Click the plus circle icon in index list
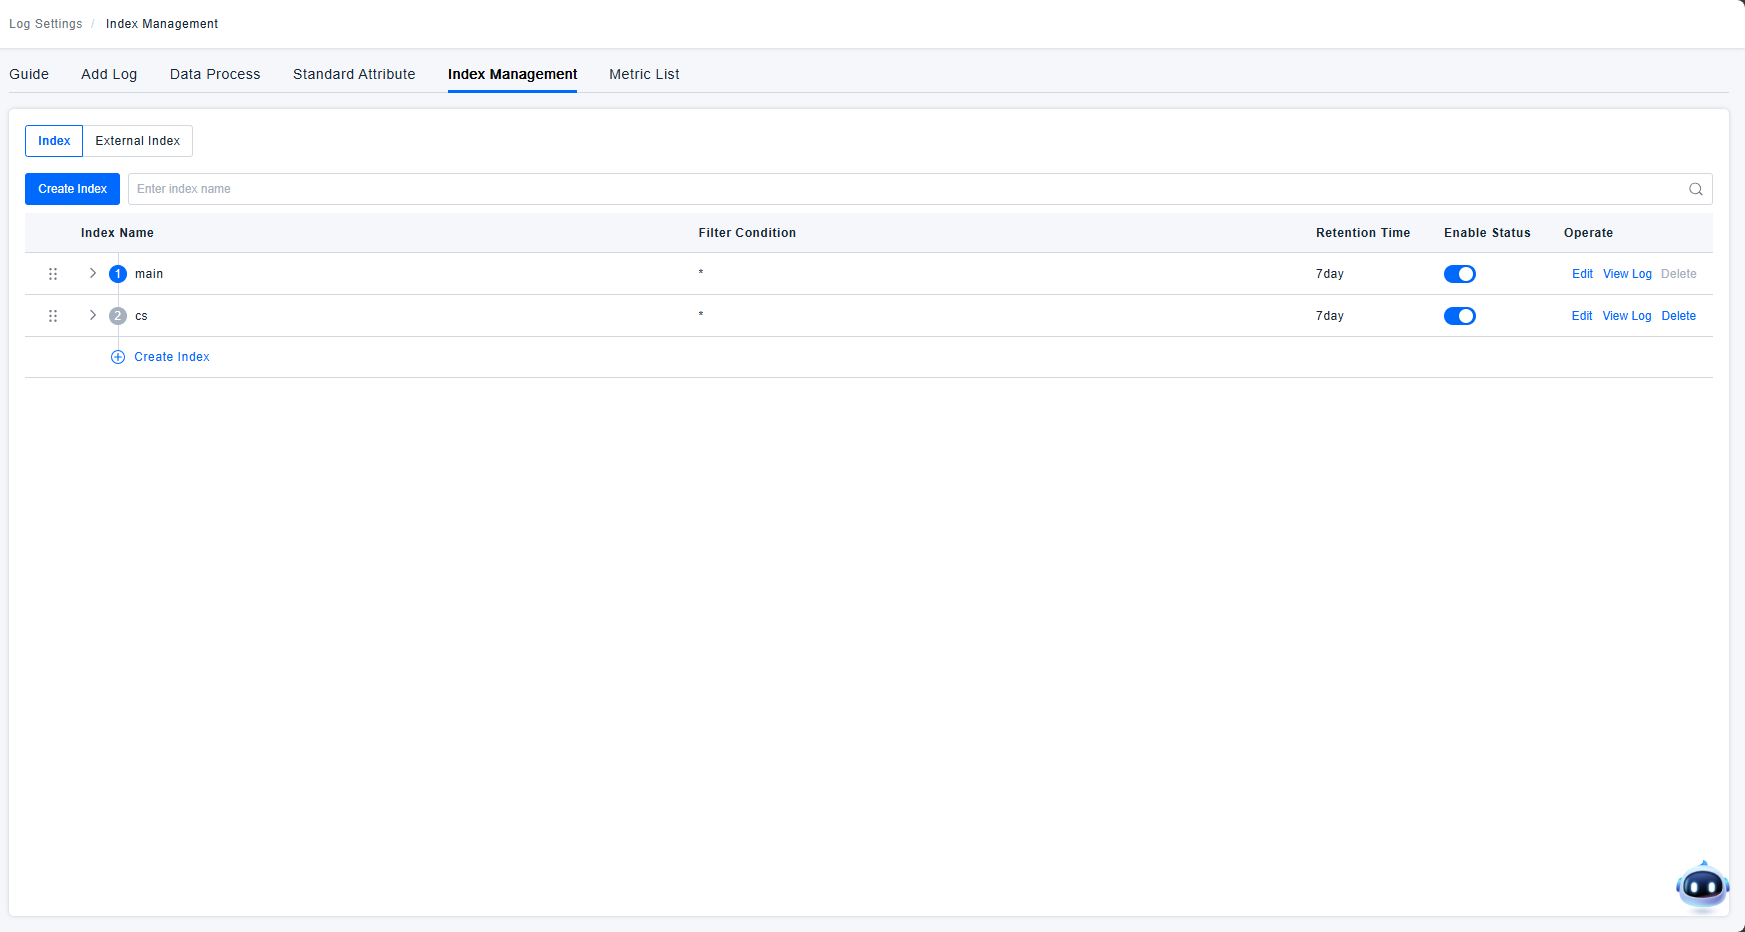The height and width of the screenshot is (932, 1745). pyautogui.click(x=118, y=357)
